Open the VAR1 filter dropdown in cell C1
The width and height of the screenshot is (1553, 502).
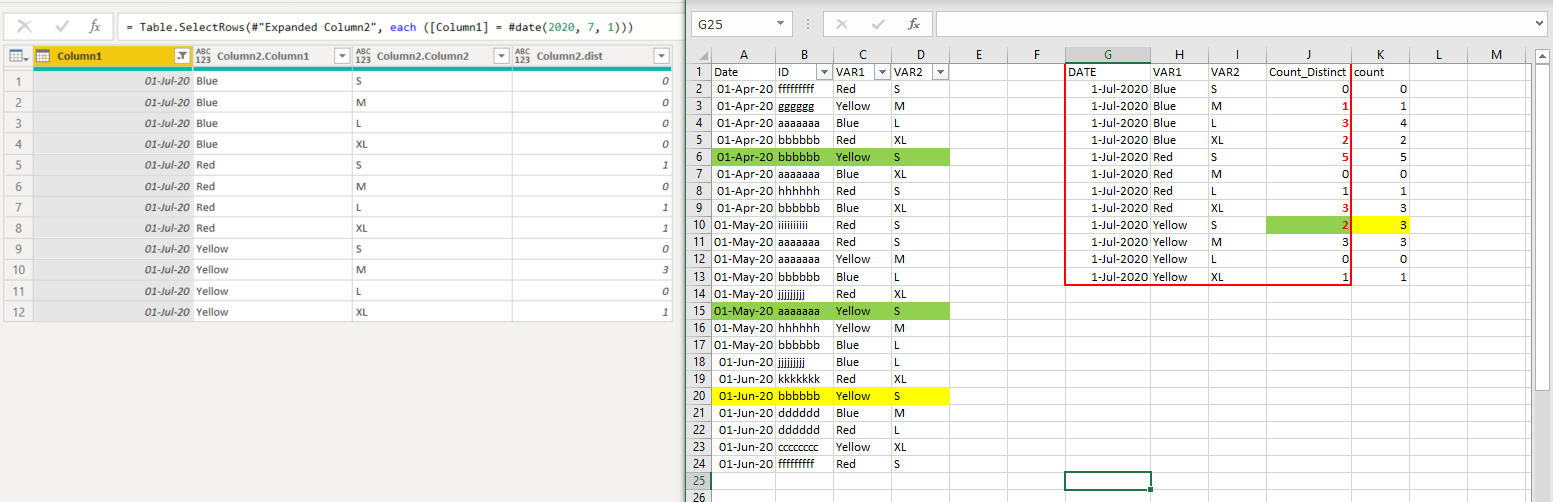[882, 72]
